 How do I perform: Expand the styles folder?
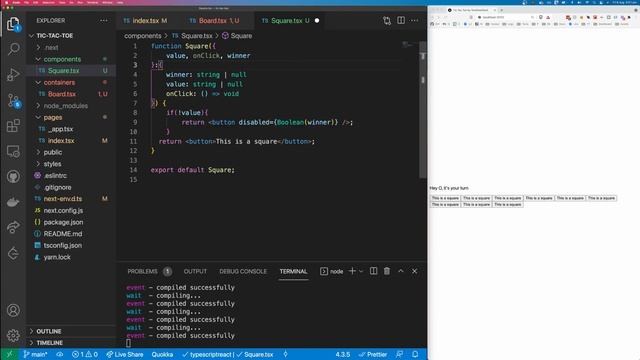click(52, 164)
